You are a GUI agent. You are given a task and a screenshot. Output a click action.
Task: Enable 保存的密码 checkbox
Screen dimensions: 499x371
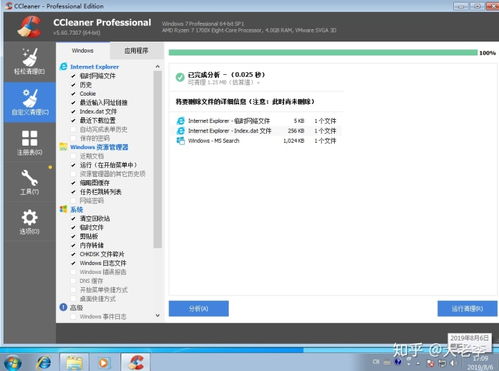coord(73,138)
